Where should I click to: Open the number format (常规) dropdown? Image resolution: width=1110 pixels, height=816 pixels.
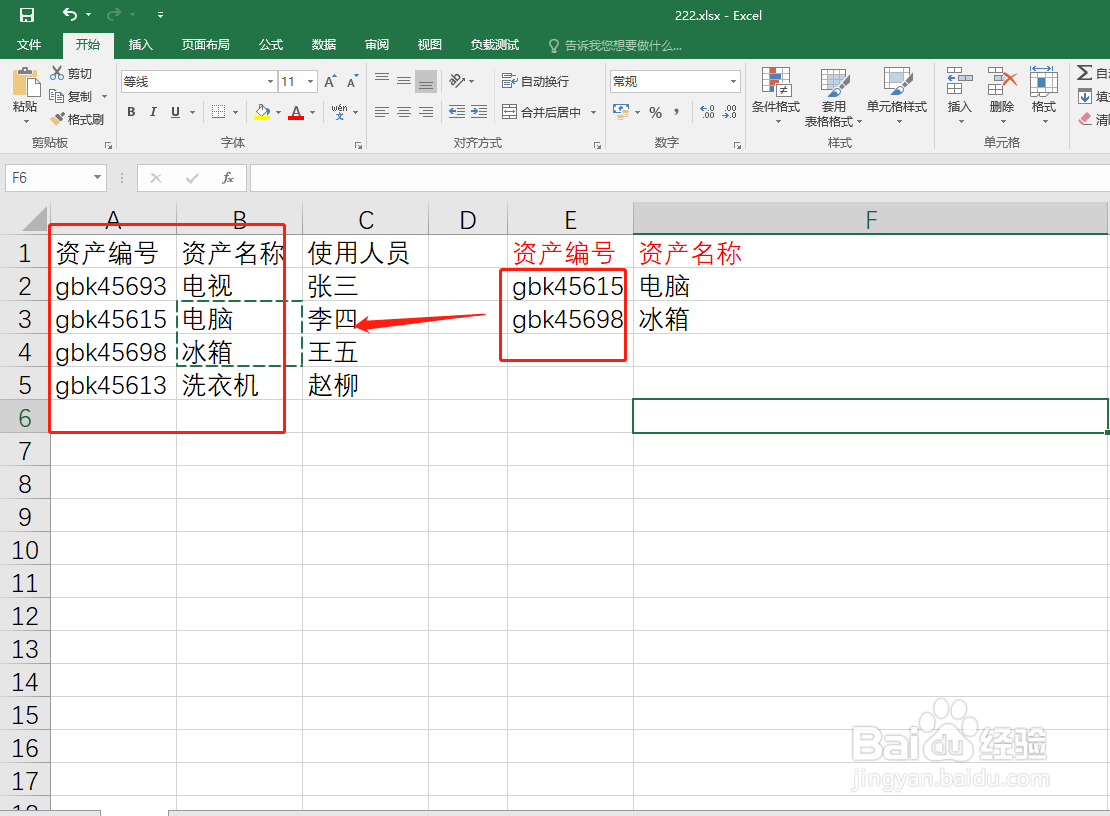coord(732,80)
